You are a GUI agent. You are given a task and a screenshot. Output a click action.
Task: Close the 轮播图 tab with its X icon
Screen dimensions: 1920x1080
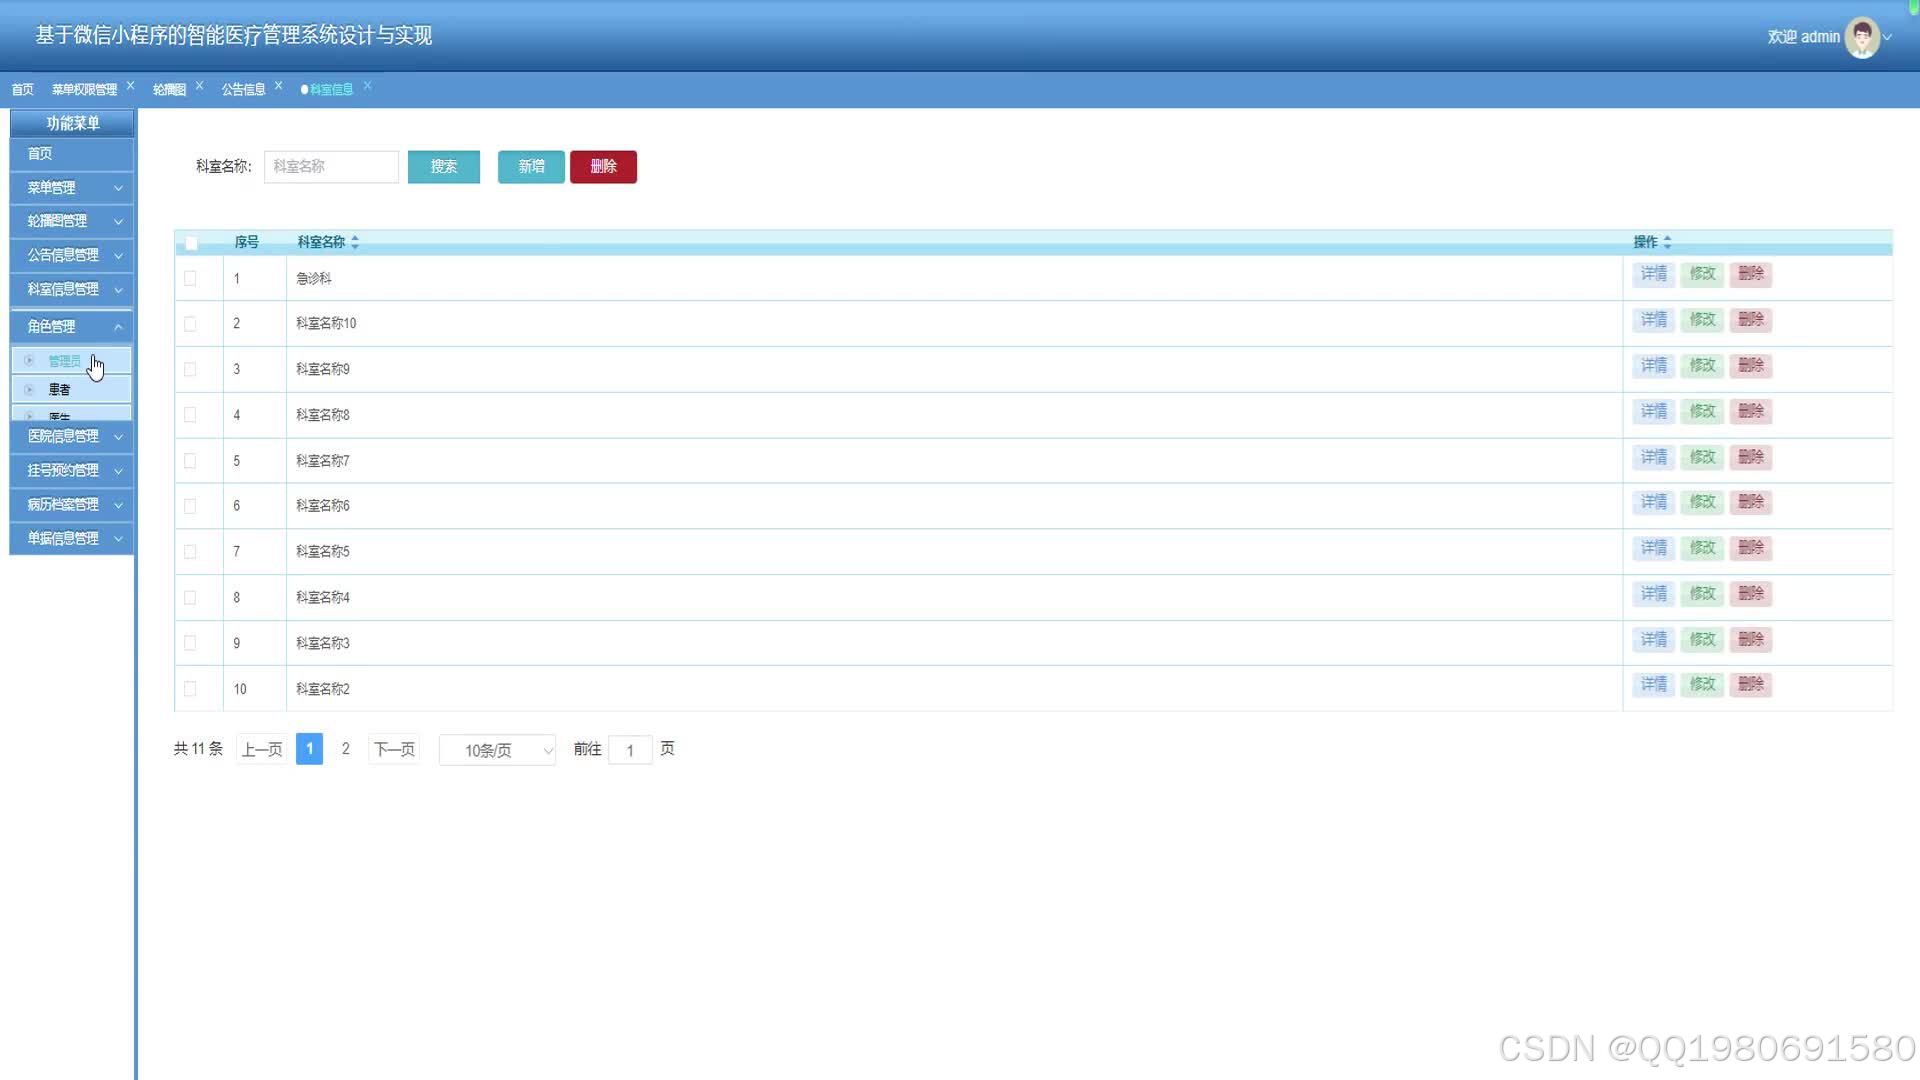click(x=200, y=86)
